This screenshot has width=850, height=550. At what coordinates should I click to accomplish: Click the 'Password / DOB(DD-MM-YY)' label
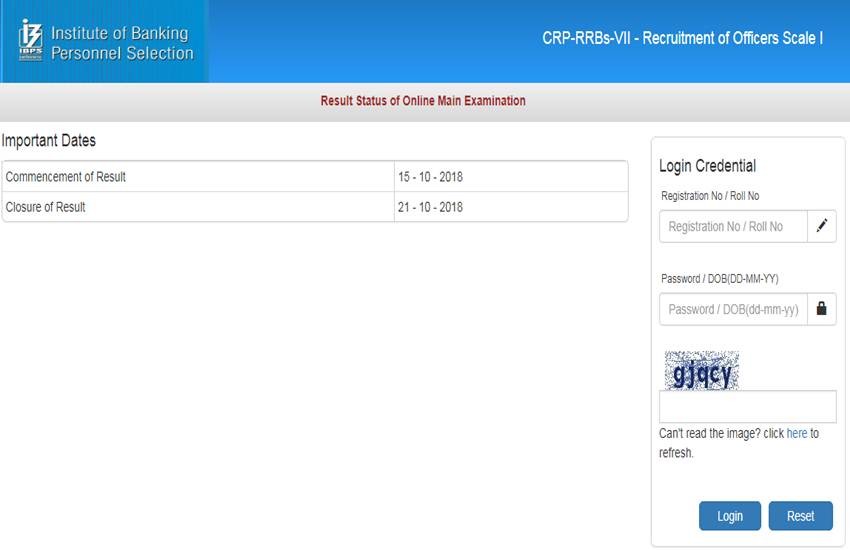719,279
